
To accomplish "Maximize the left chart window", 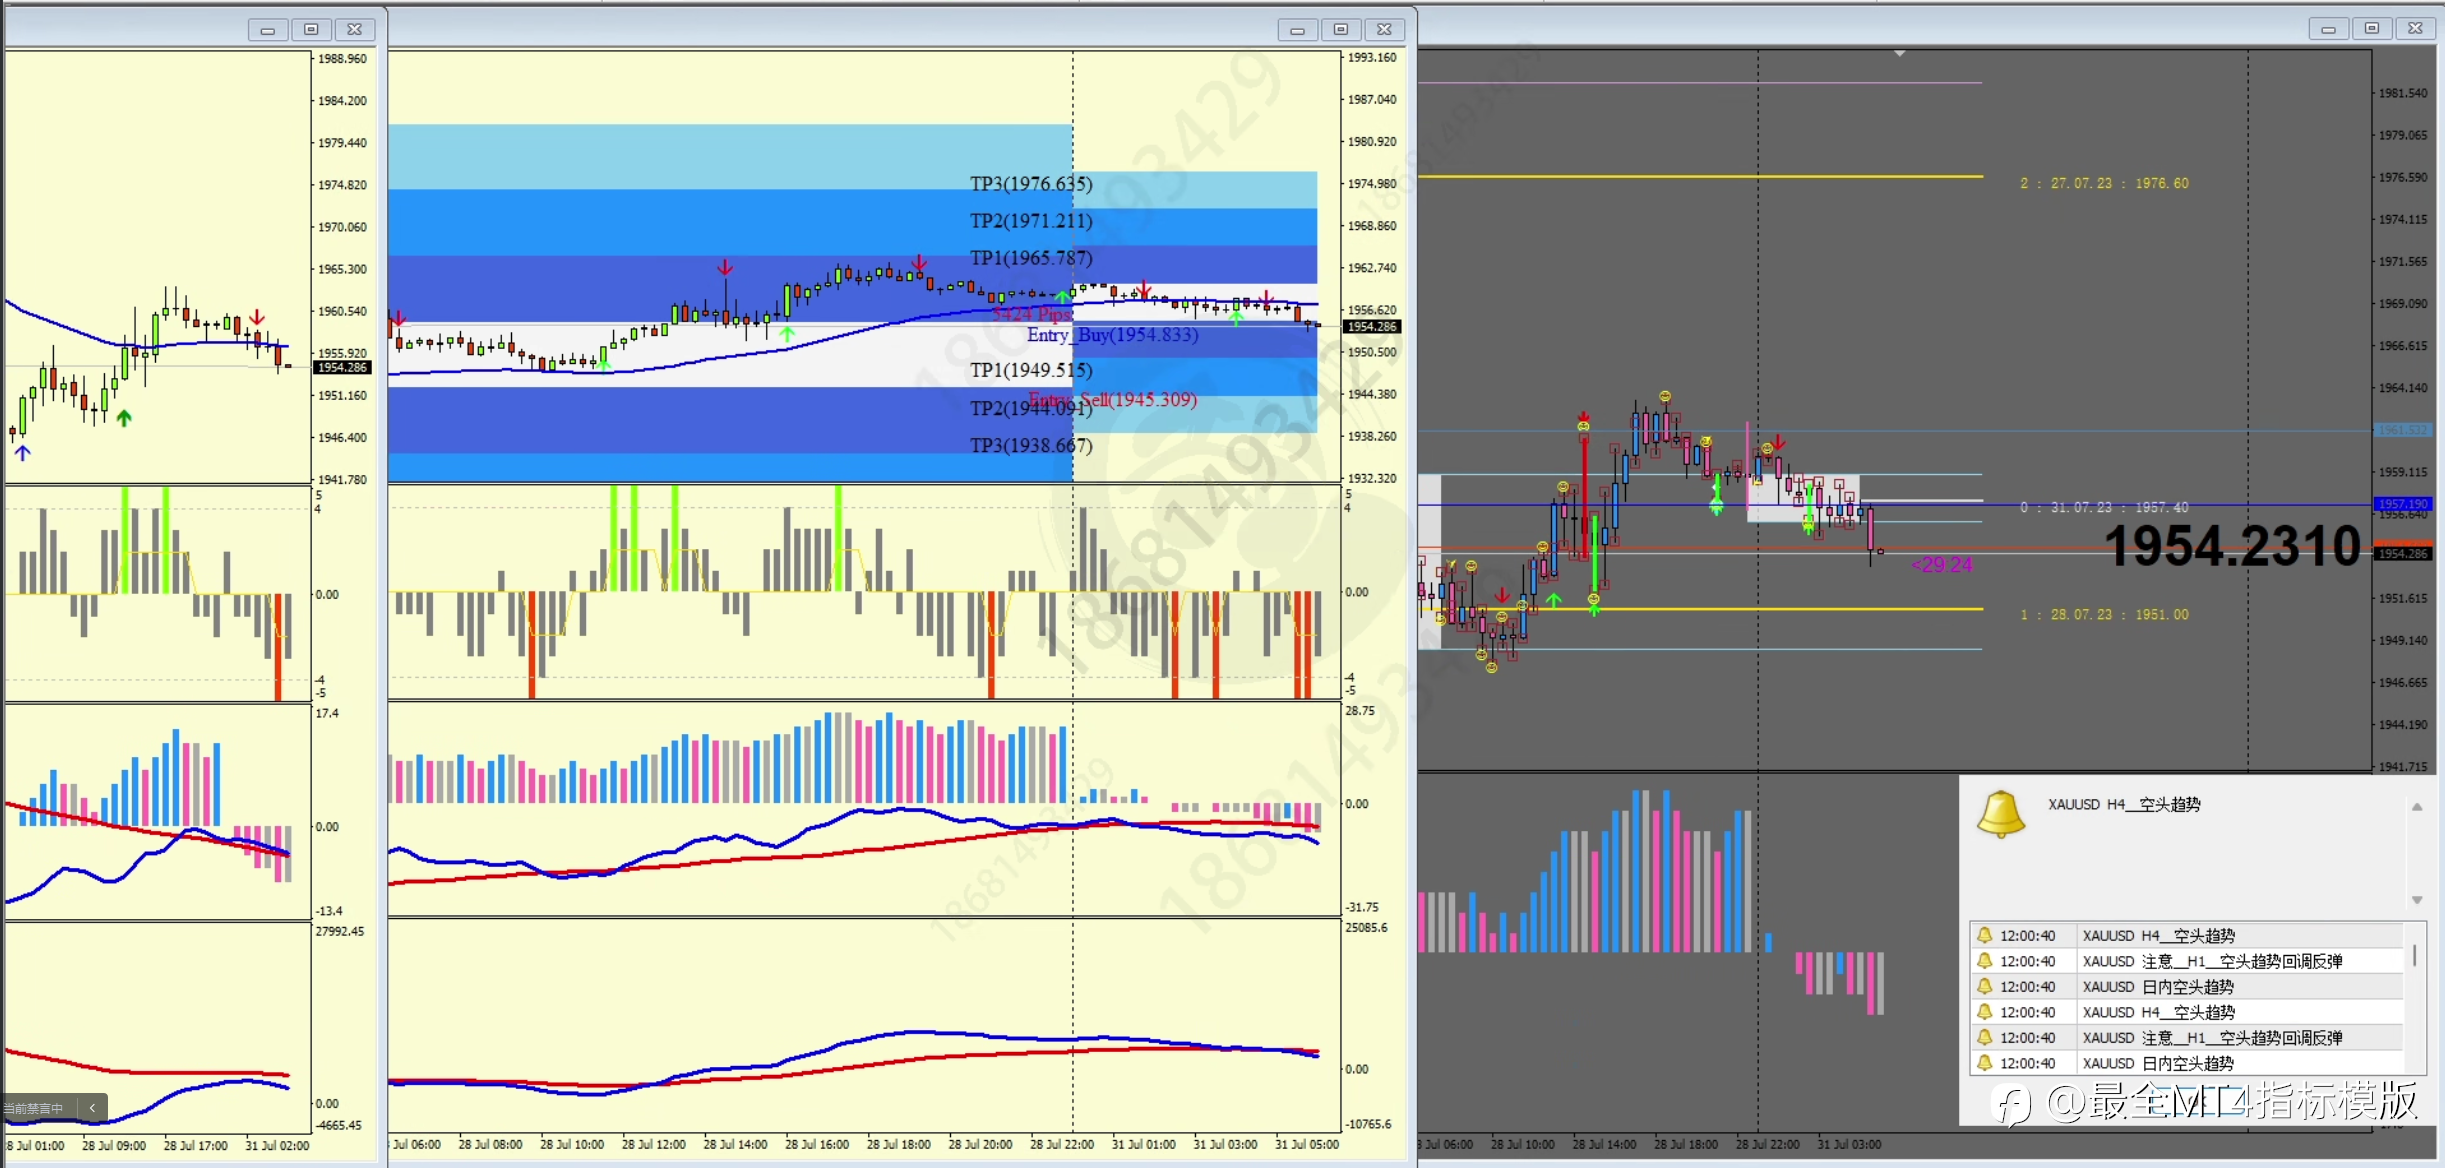I will [x=311, y=30].
